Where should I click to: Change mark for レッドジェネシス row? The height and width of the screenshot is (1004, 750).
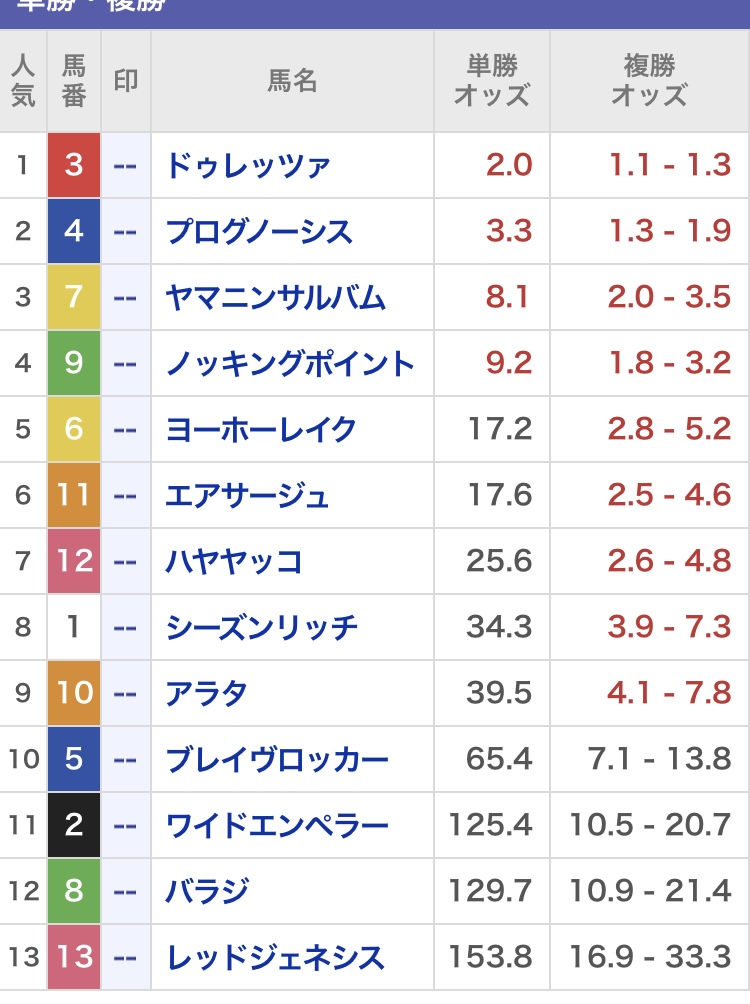[x=125, y=957]
